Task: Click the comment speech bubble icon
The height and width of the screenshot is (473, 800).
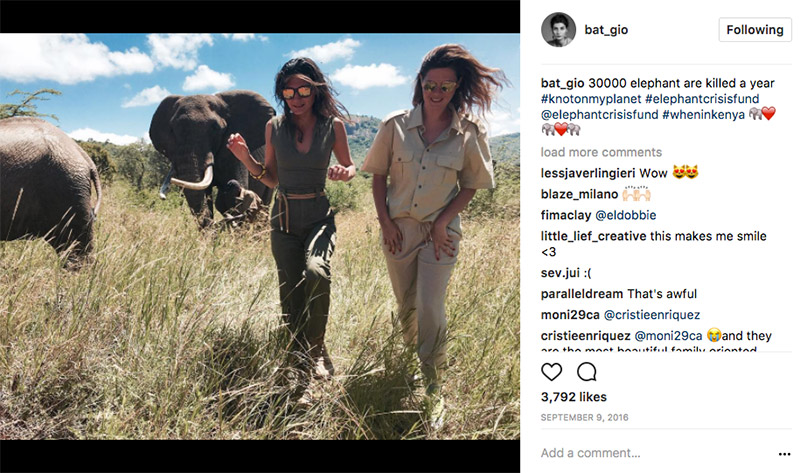Action: pos(587,373)
